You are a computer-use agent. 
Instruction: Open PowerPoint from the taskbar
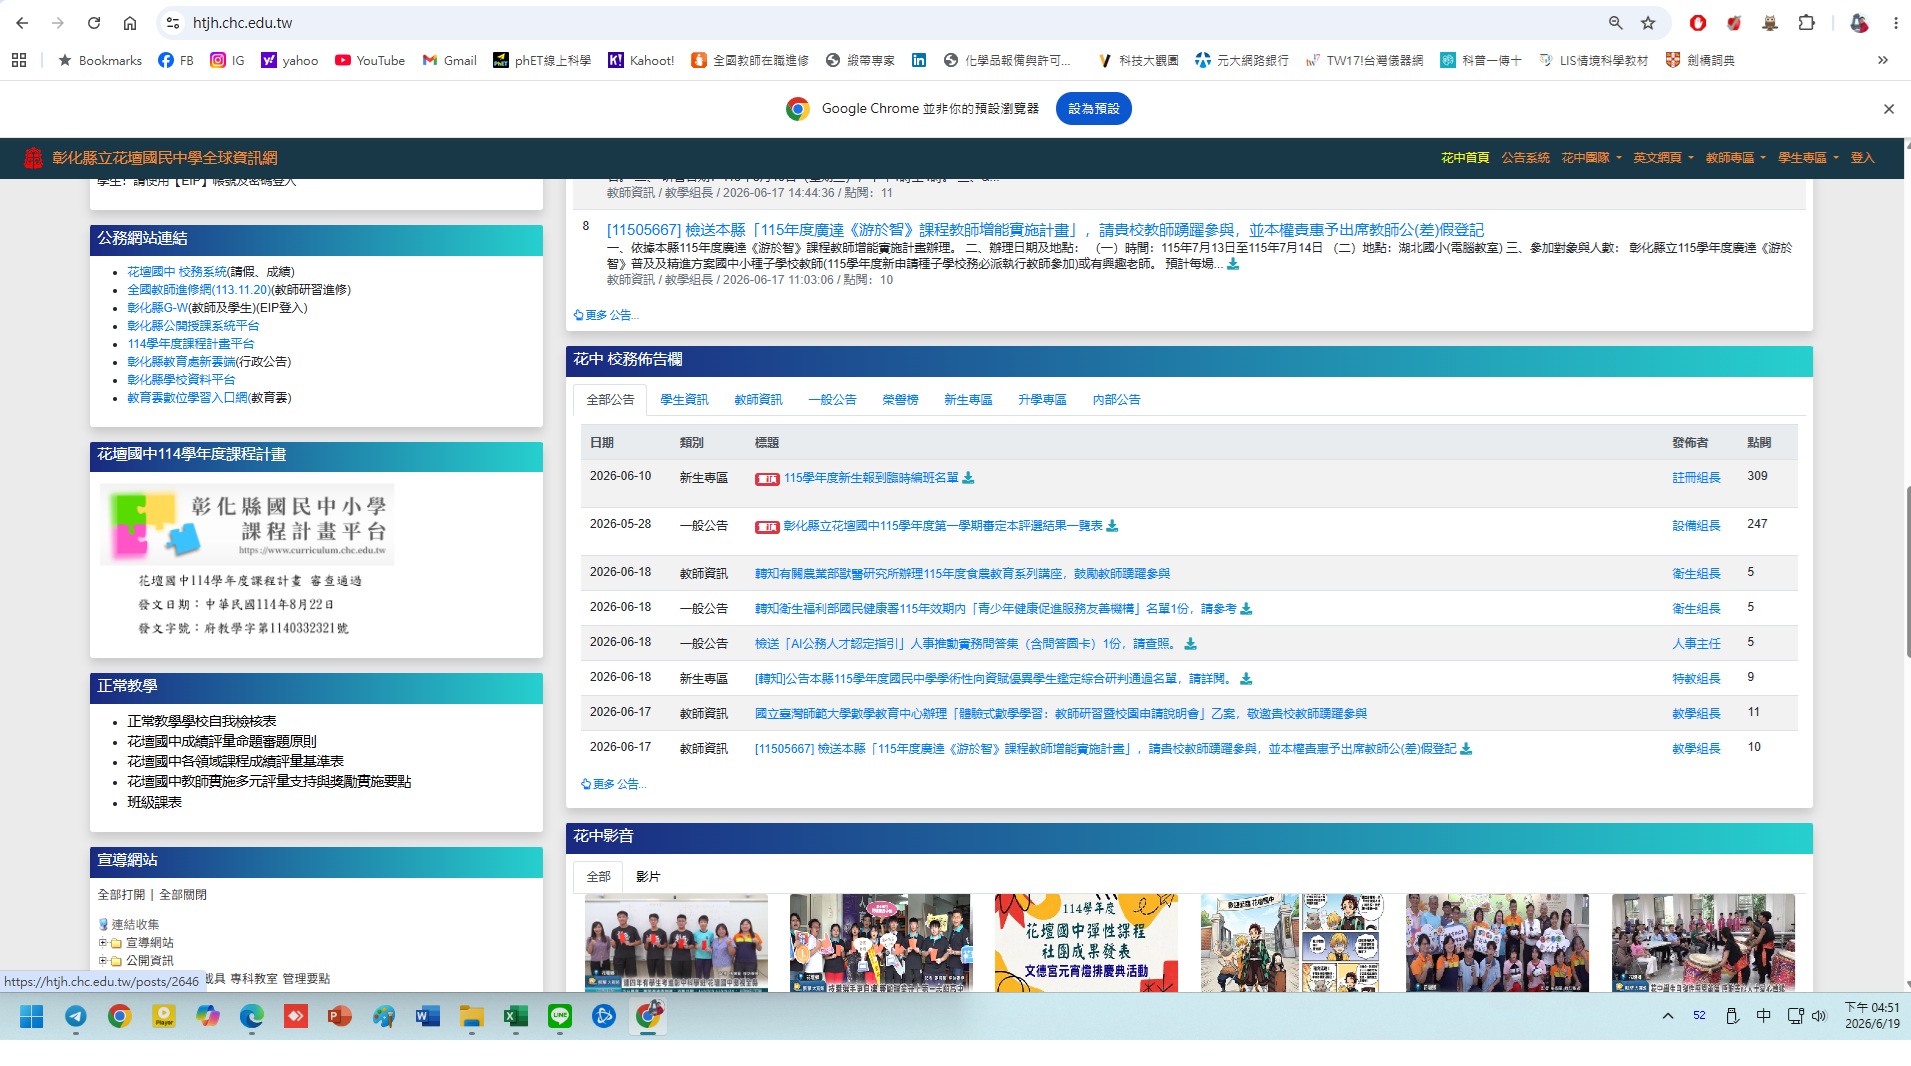[340, 1017]
